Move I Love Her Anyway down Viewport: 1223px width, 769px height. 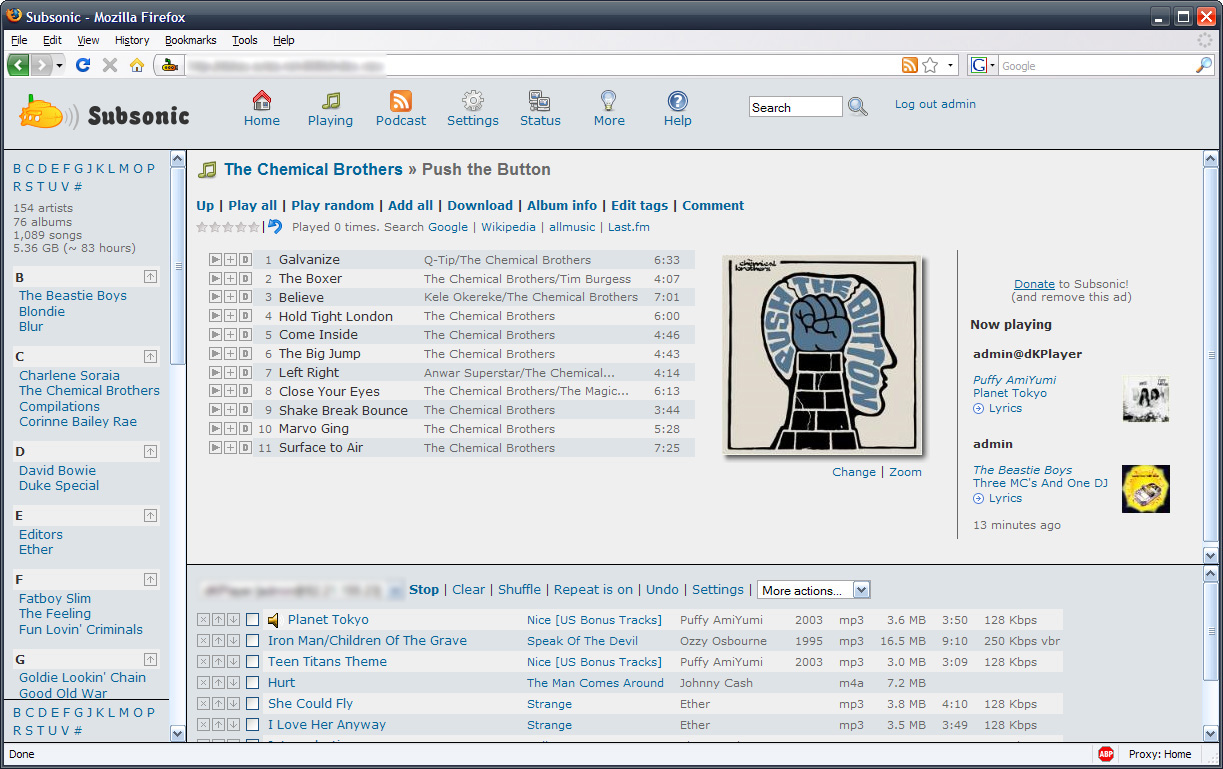[x=233, y=725]
